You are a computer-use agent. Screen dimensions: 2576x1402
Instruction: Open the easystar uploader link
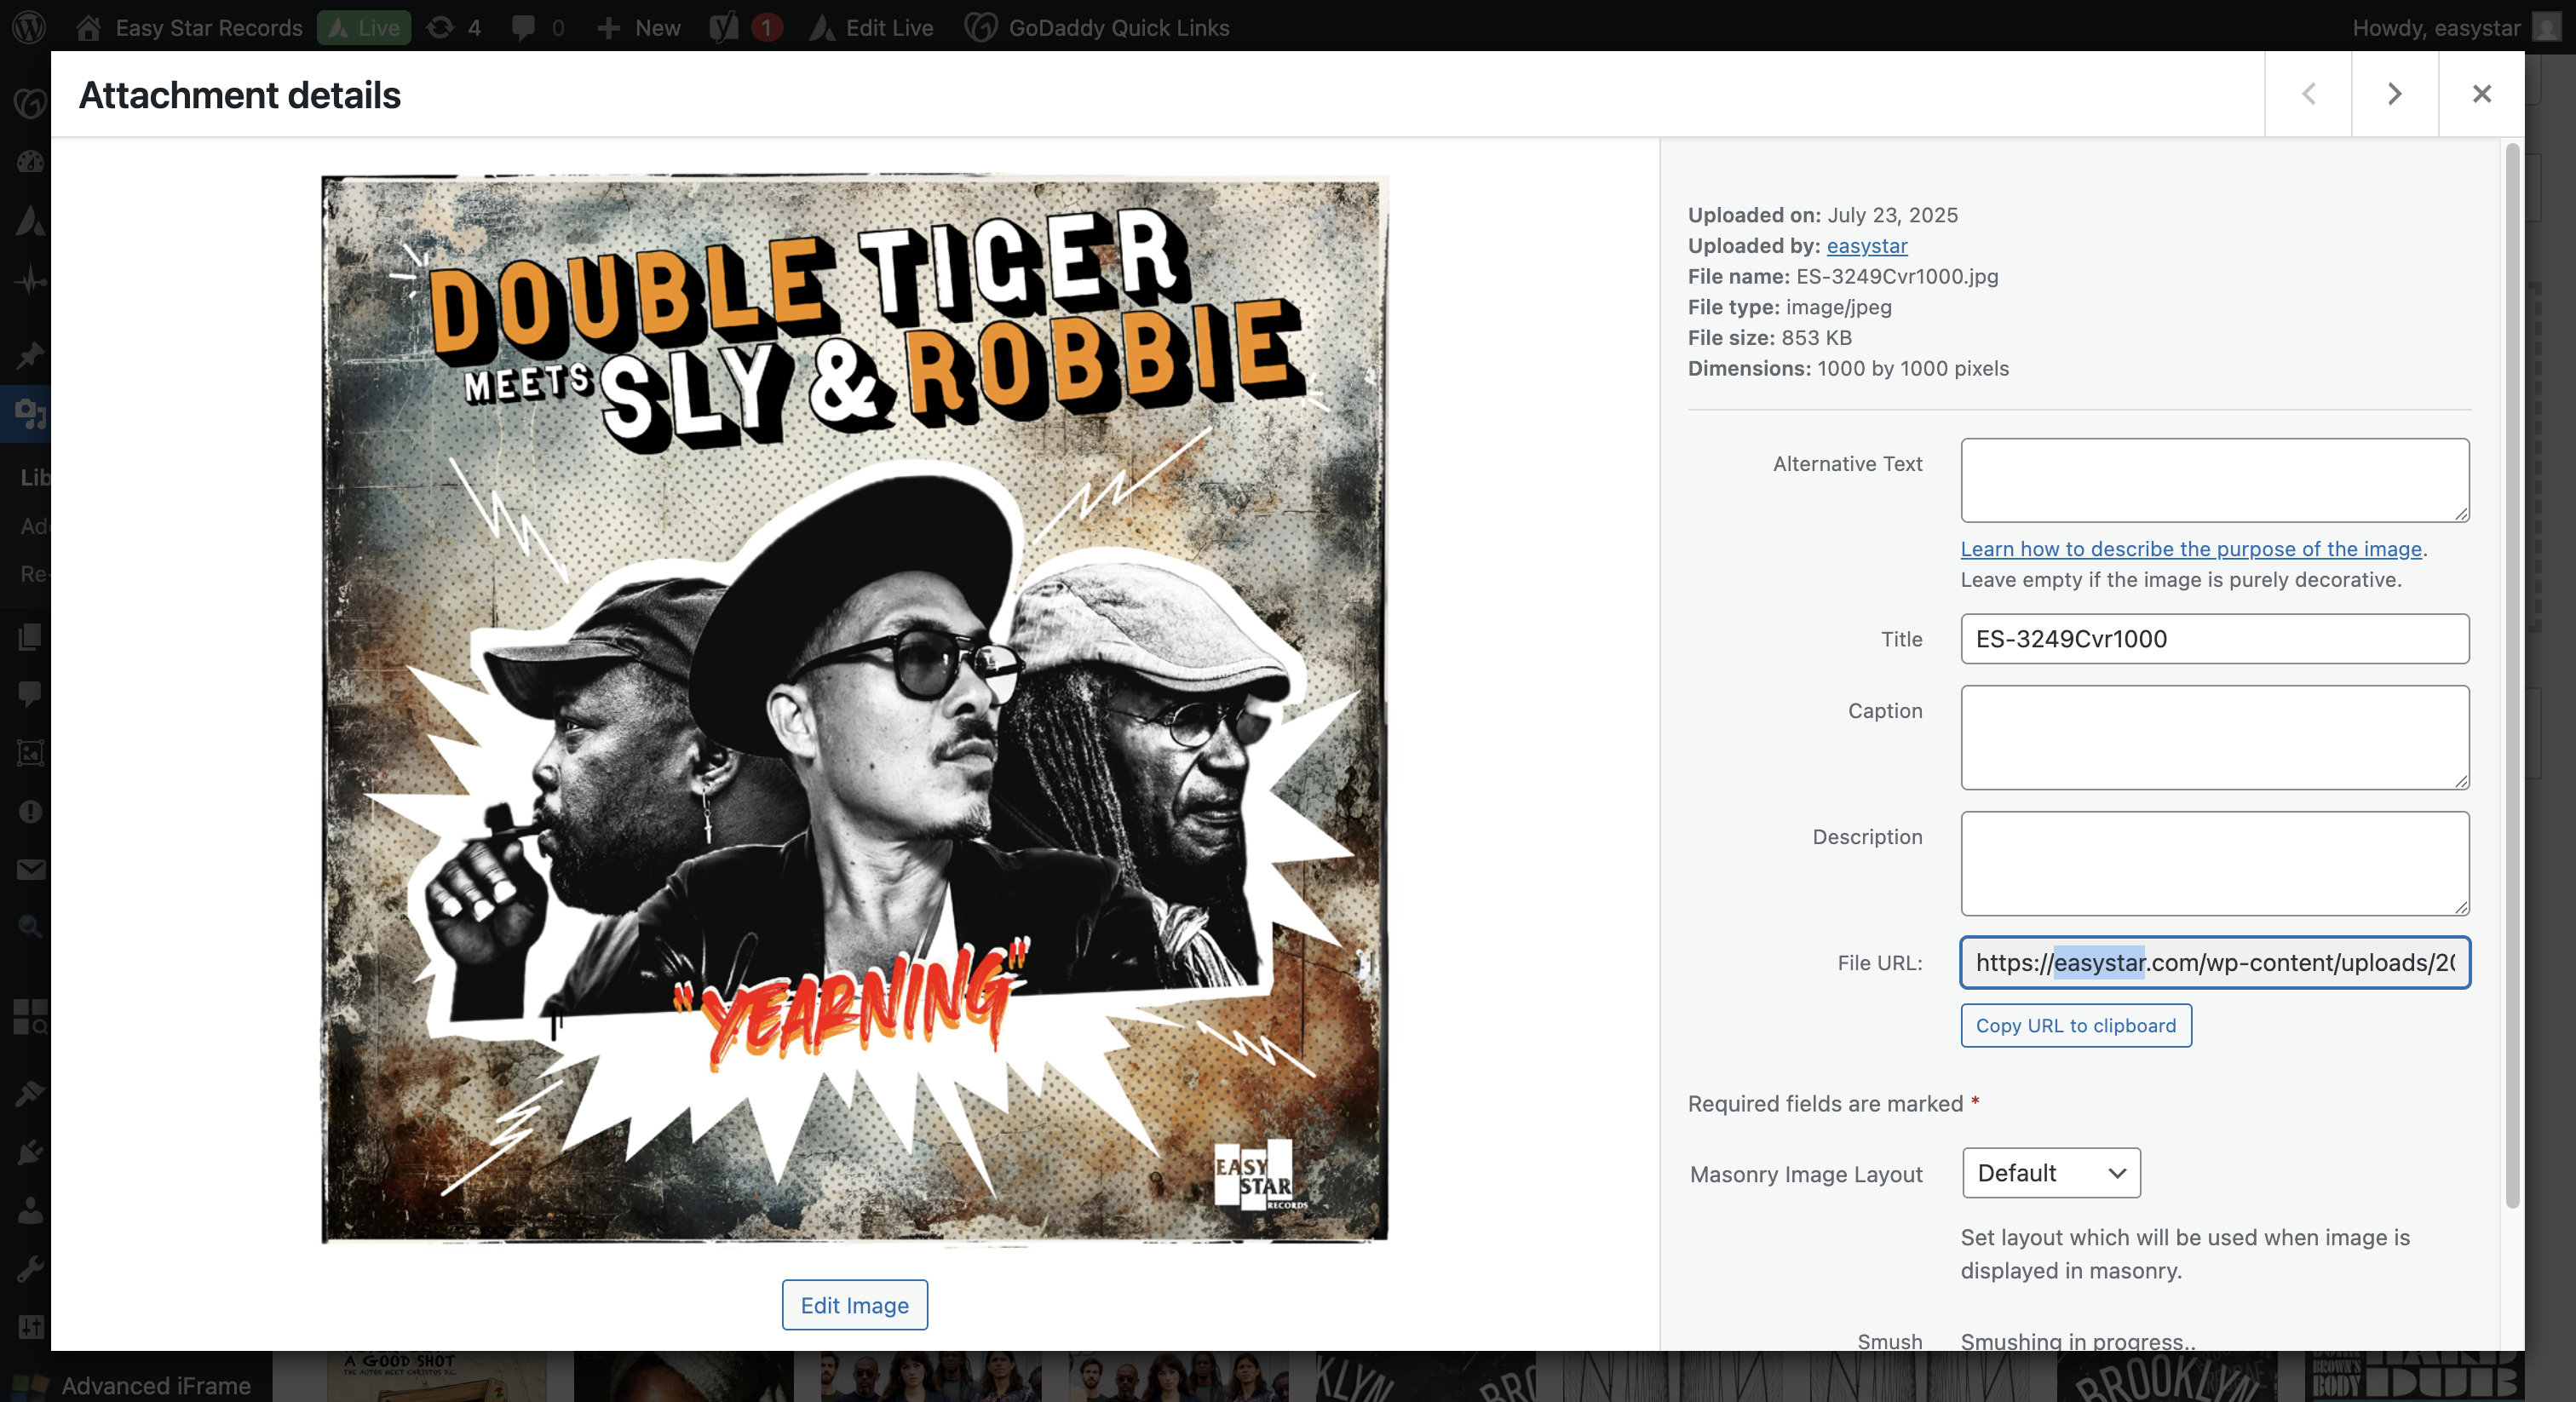point(1866,245)
